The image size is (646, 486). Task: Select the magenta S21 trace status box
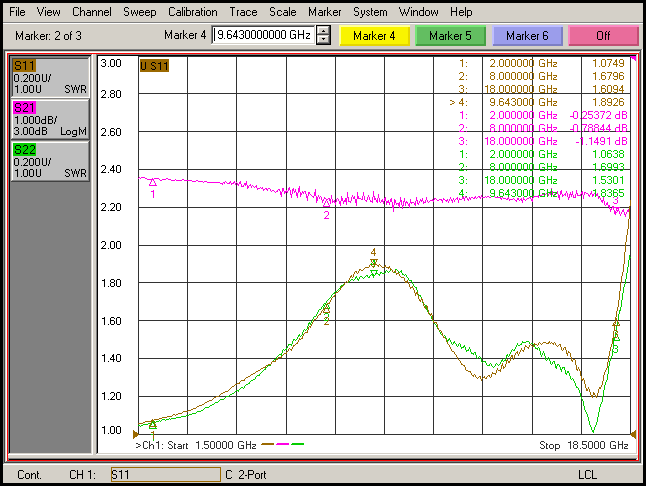click(x=50, y=119)
